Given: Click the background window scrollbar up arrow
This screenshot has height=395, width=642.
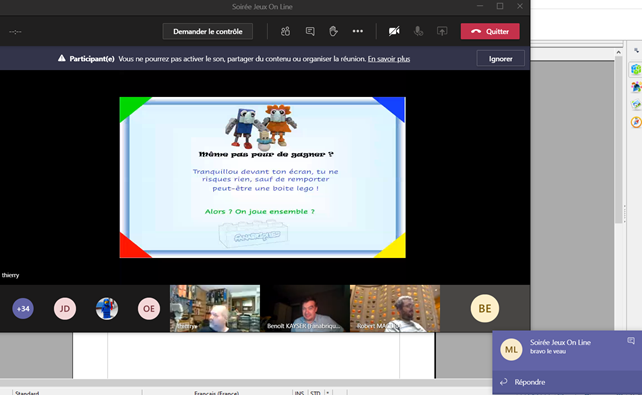Looking at the screenshot, I should pyautogui.click(x=619, y=52).
